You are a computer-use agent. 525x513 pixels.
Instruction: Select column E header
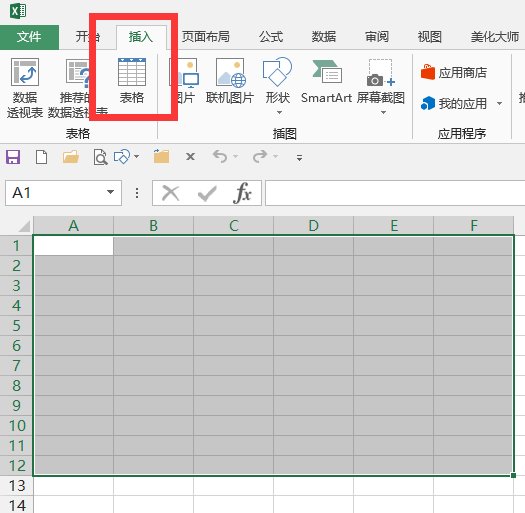[393, 225]
